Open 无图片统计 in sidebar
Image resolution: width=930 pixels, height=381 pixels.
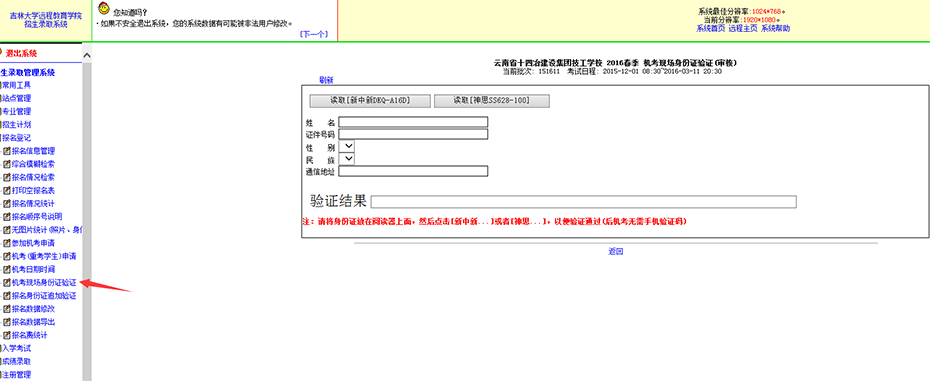[x=47, y=230]
